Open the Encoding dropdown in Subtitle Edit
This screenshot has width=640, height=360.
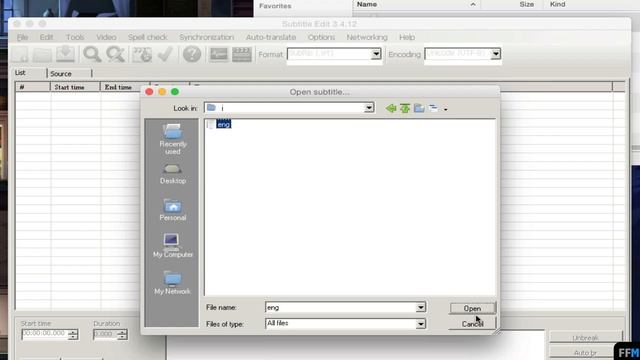[496, 54]
